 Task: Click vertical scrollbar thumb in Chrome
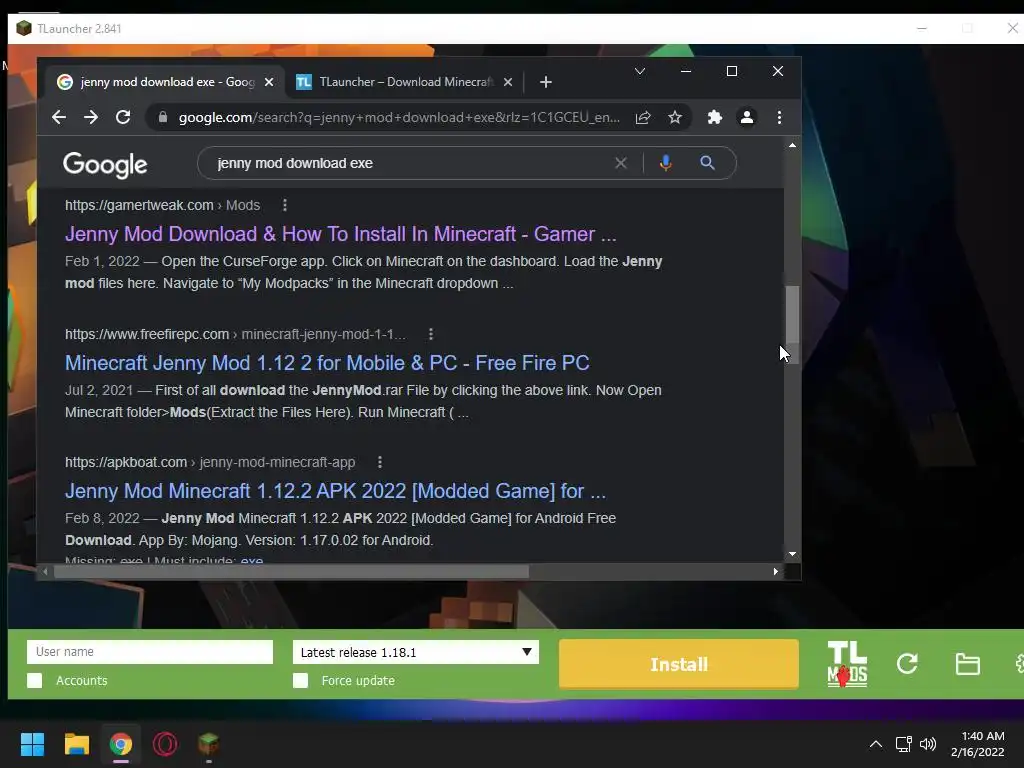pyautogui.click(x=792, y=315)
